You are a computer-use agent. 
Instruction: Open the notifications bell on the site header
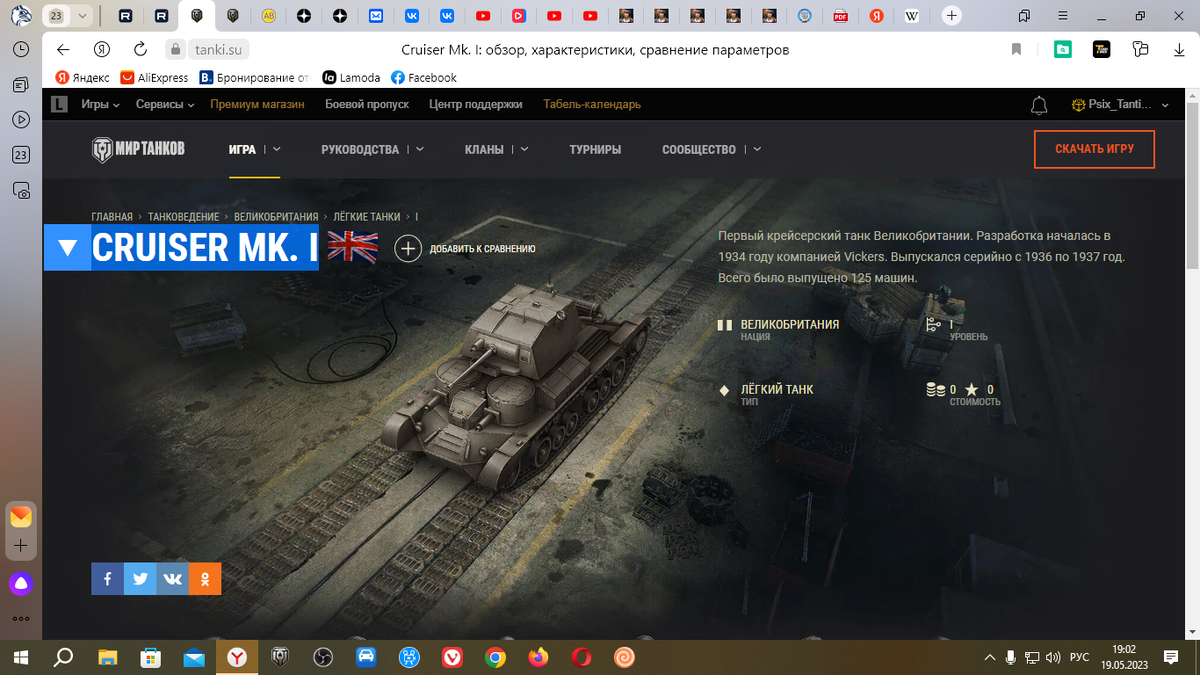1040,105
